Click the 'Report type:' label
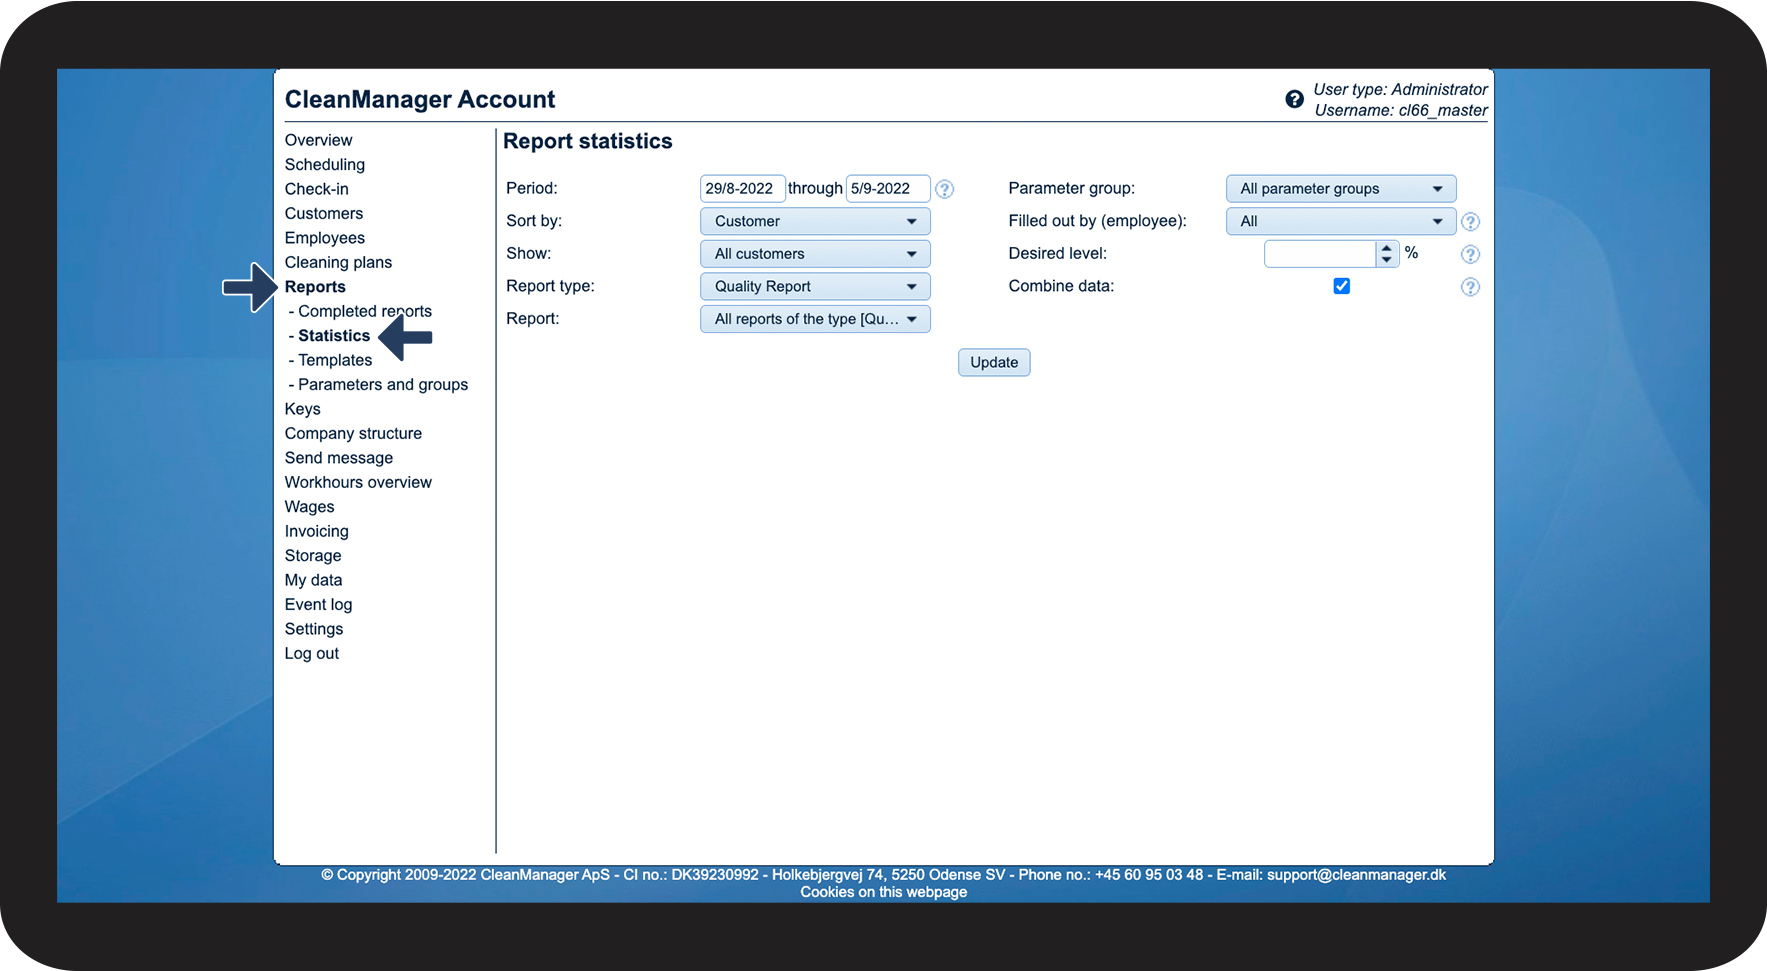The image size is (1767, 971). pyautogui.click(x=550, y=286)
